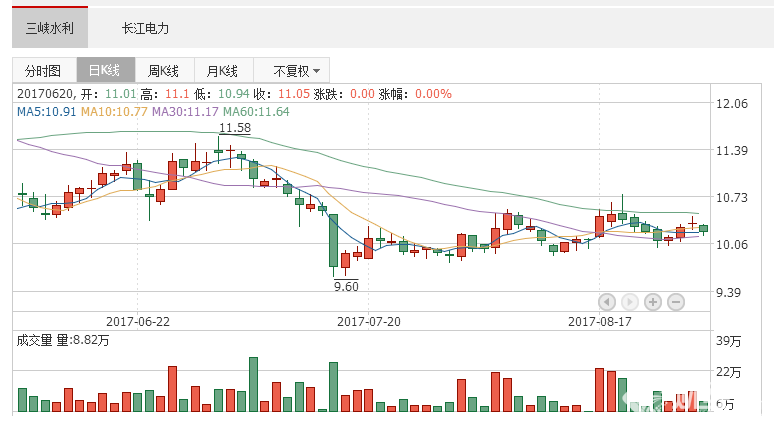The image size is (781, 428).
Task: Click the chart scroll-left arrow icon
Action: [x=607, y=302]
